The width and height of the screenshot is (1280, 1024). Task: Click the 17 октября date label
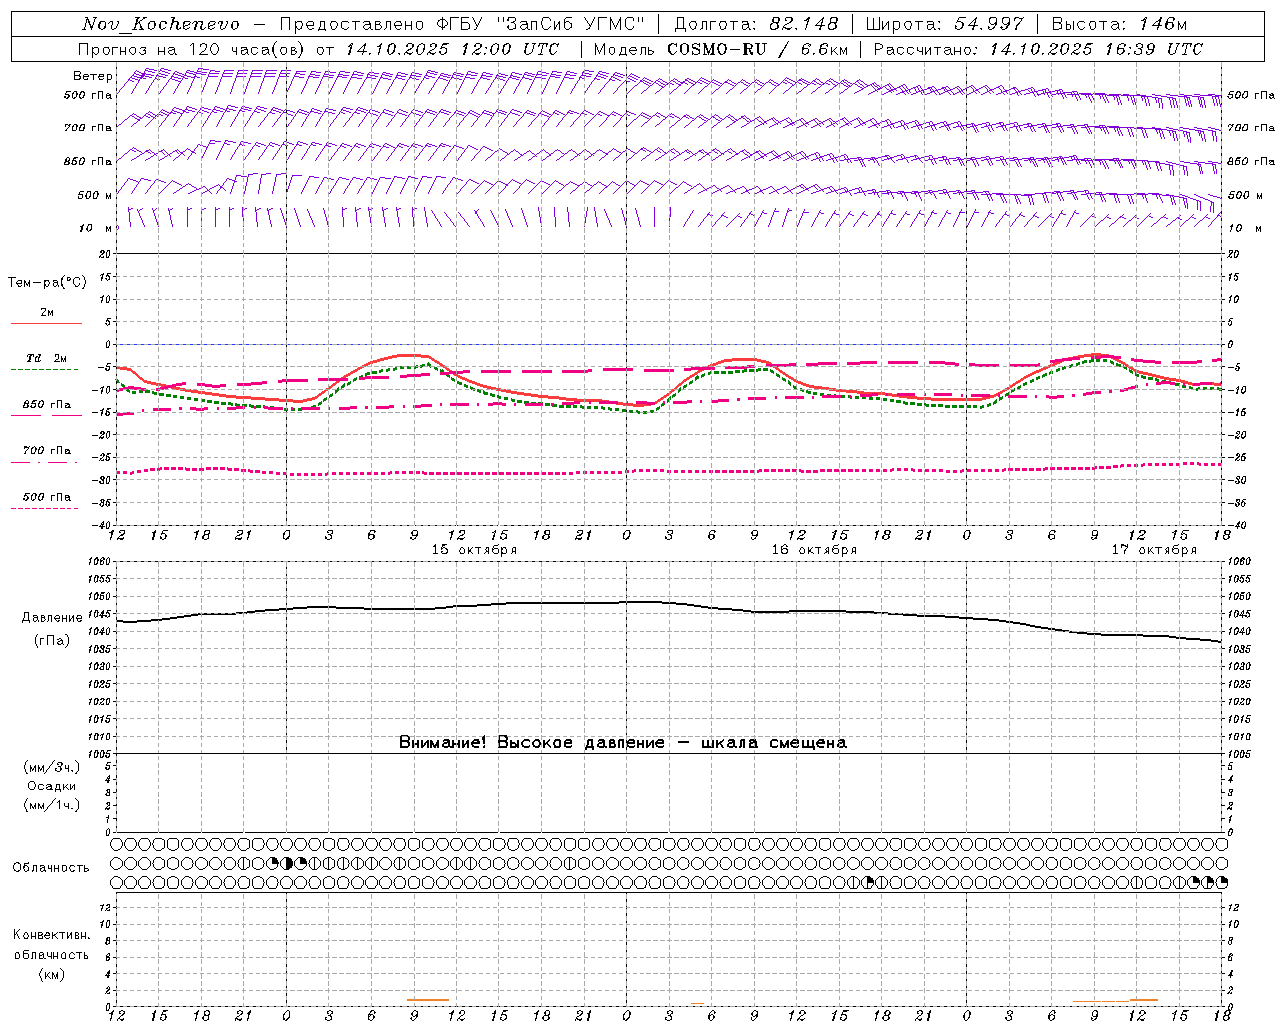coord(1154,550)
